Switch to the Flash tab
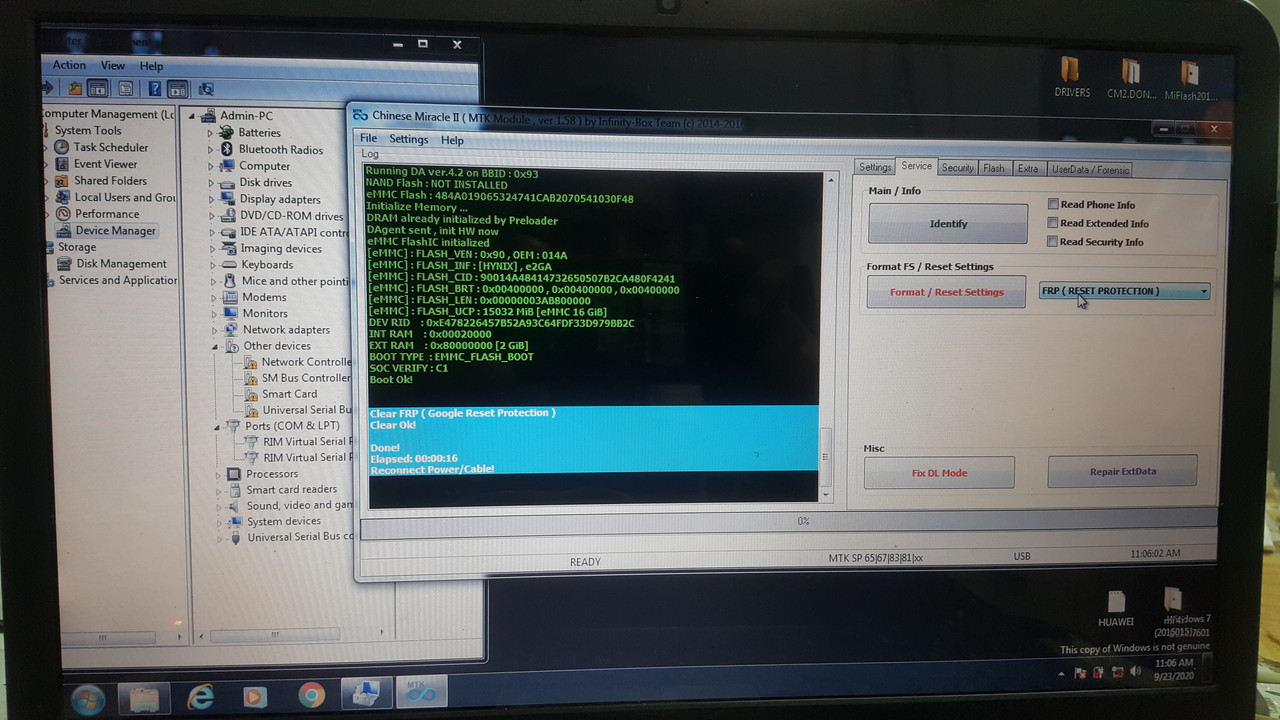This screenshot has width=1280, height=720. [994, 168]
